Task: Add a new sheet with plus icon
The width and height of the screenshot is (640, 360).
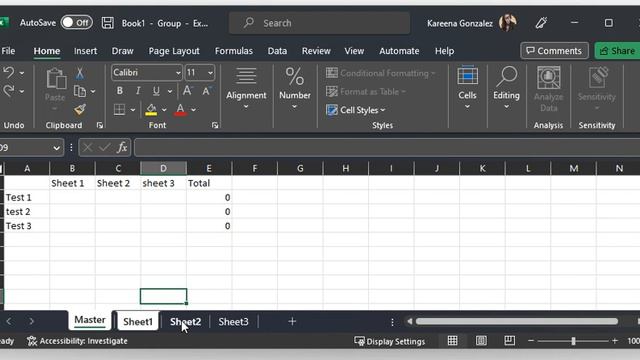Action: tap(292, 322)
